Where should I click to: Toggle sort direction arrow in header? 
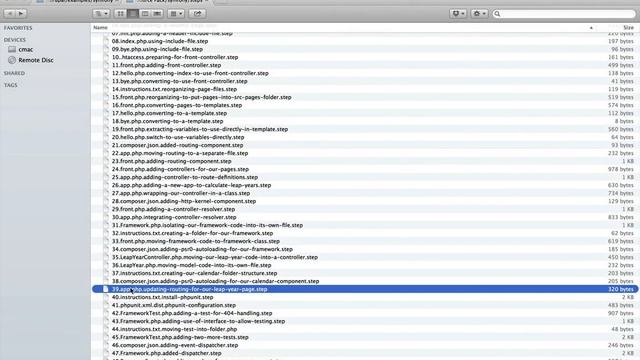(x=591, y=28)
